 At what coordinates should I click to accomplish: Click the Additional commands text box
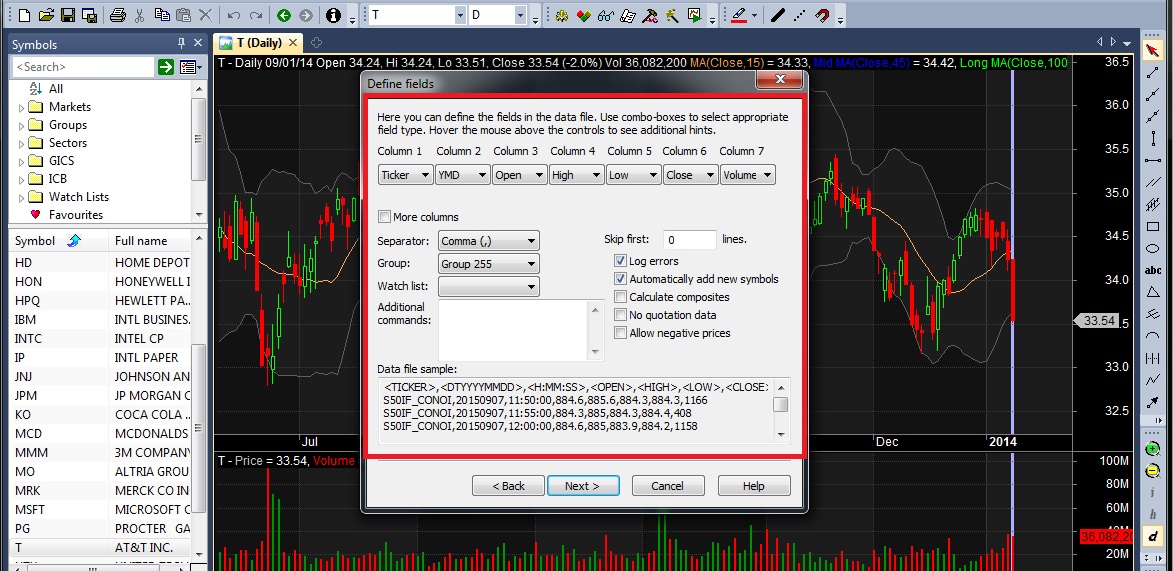[x=521, y=330]
